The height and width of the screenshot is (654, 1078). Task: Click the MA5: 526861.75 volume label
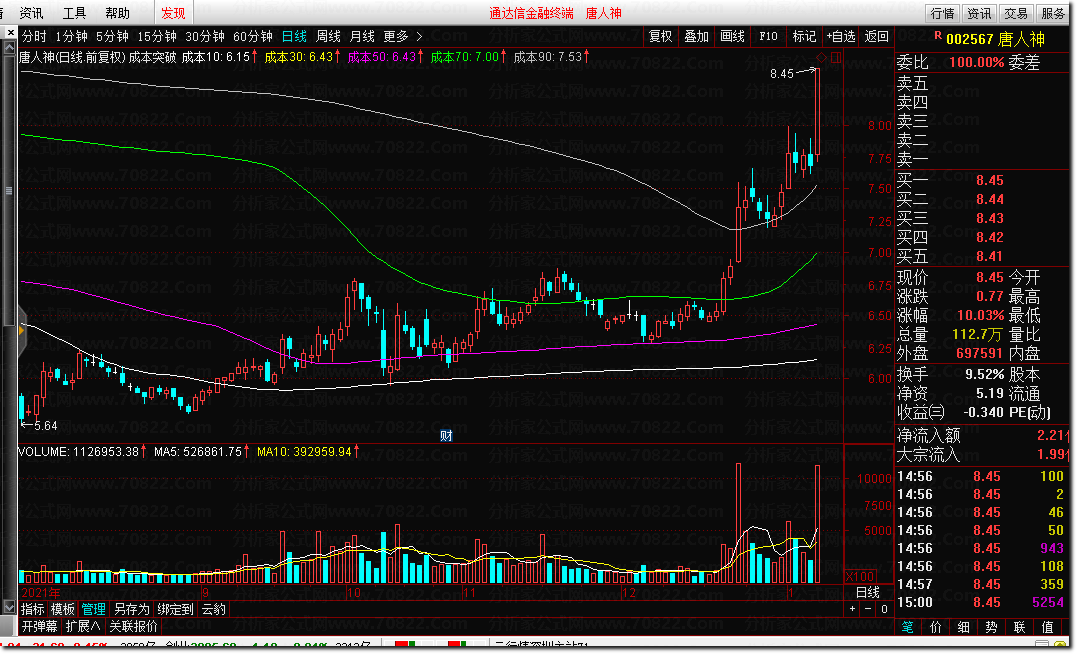click(201, 452)
